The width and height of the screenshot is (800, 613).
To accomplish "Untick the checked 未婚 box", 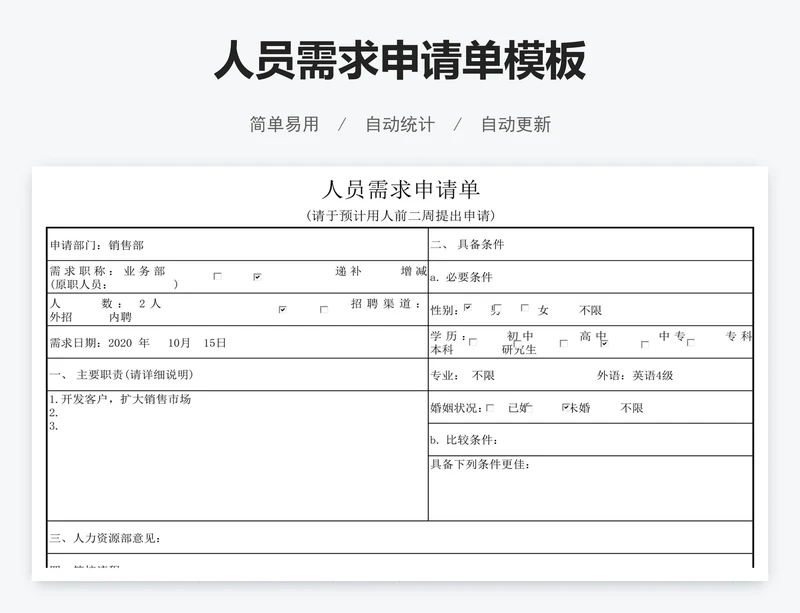I will tap(565, 407).
